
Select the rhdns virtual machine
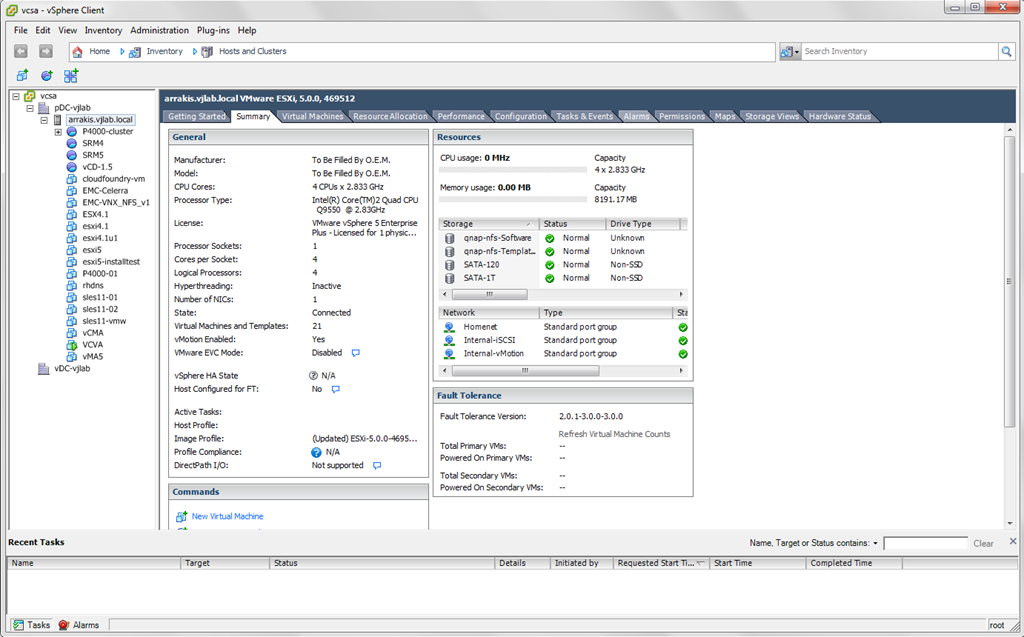pos(93,286)
